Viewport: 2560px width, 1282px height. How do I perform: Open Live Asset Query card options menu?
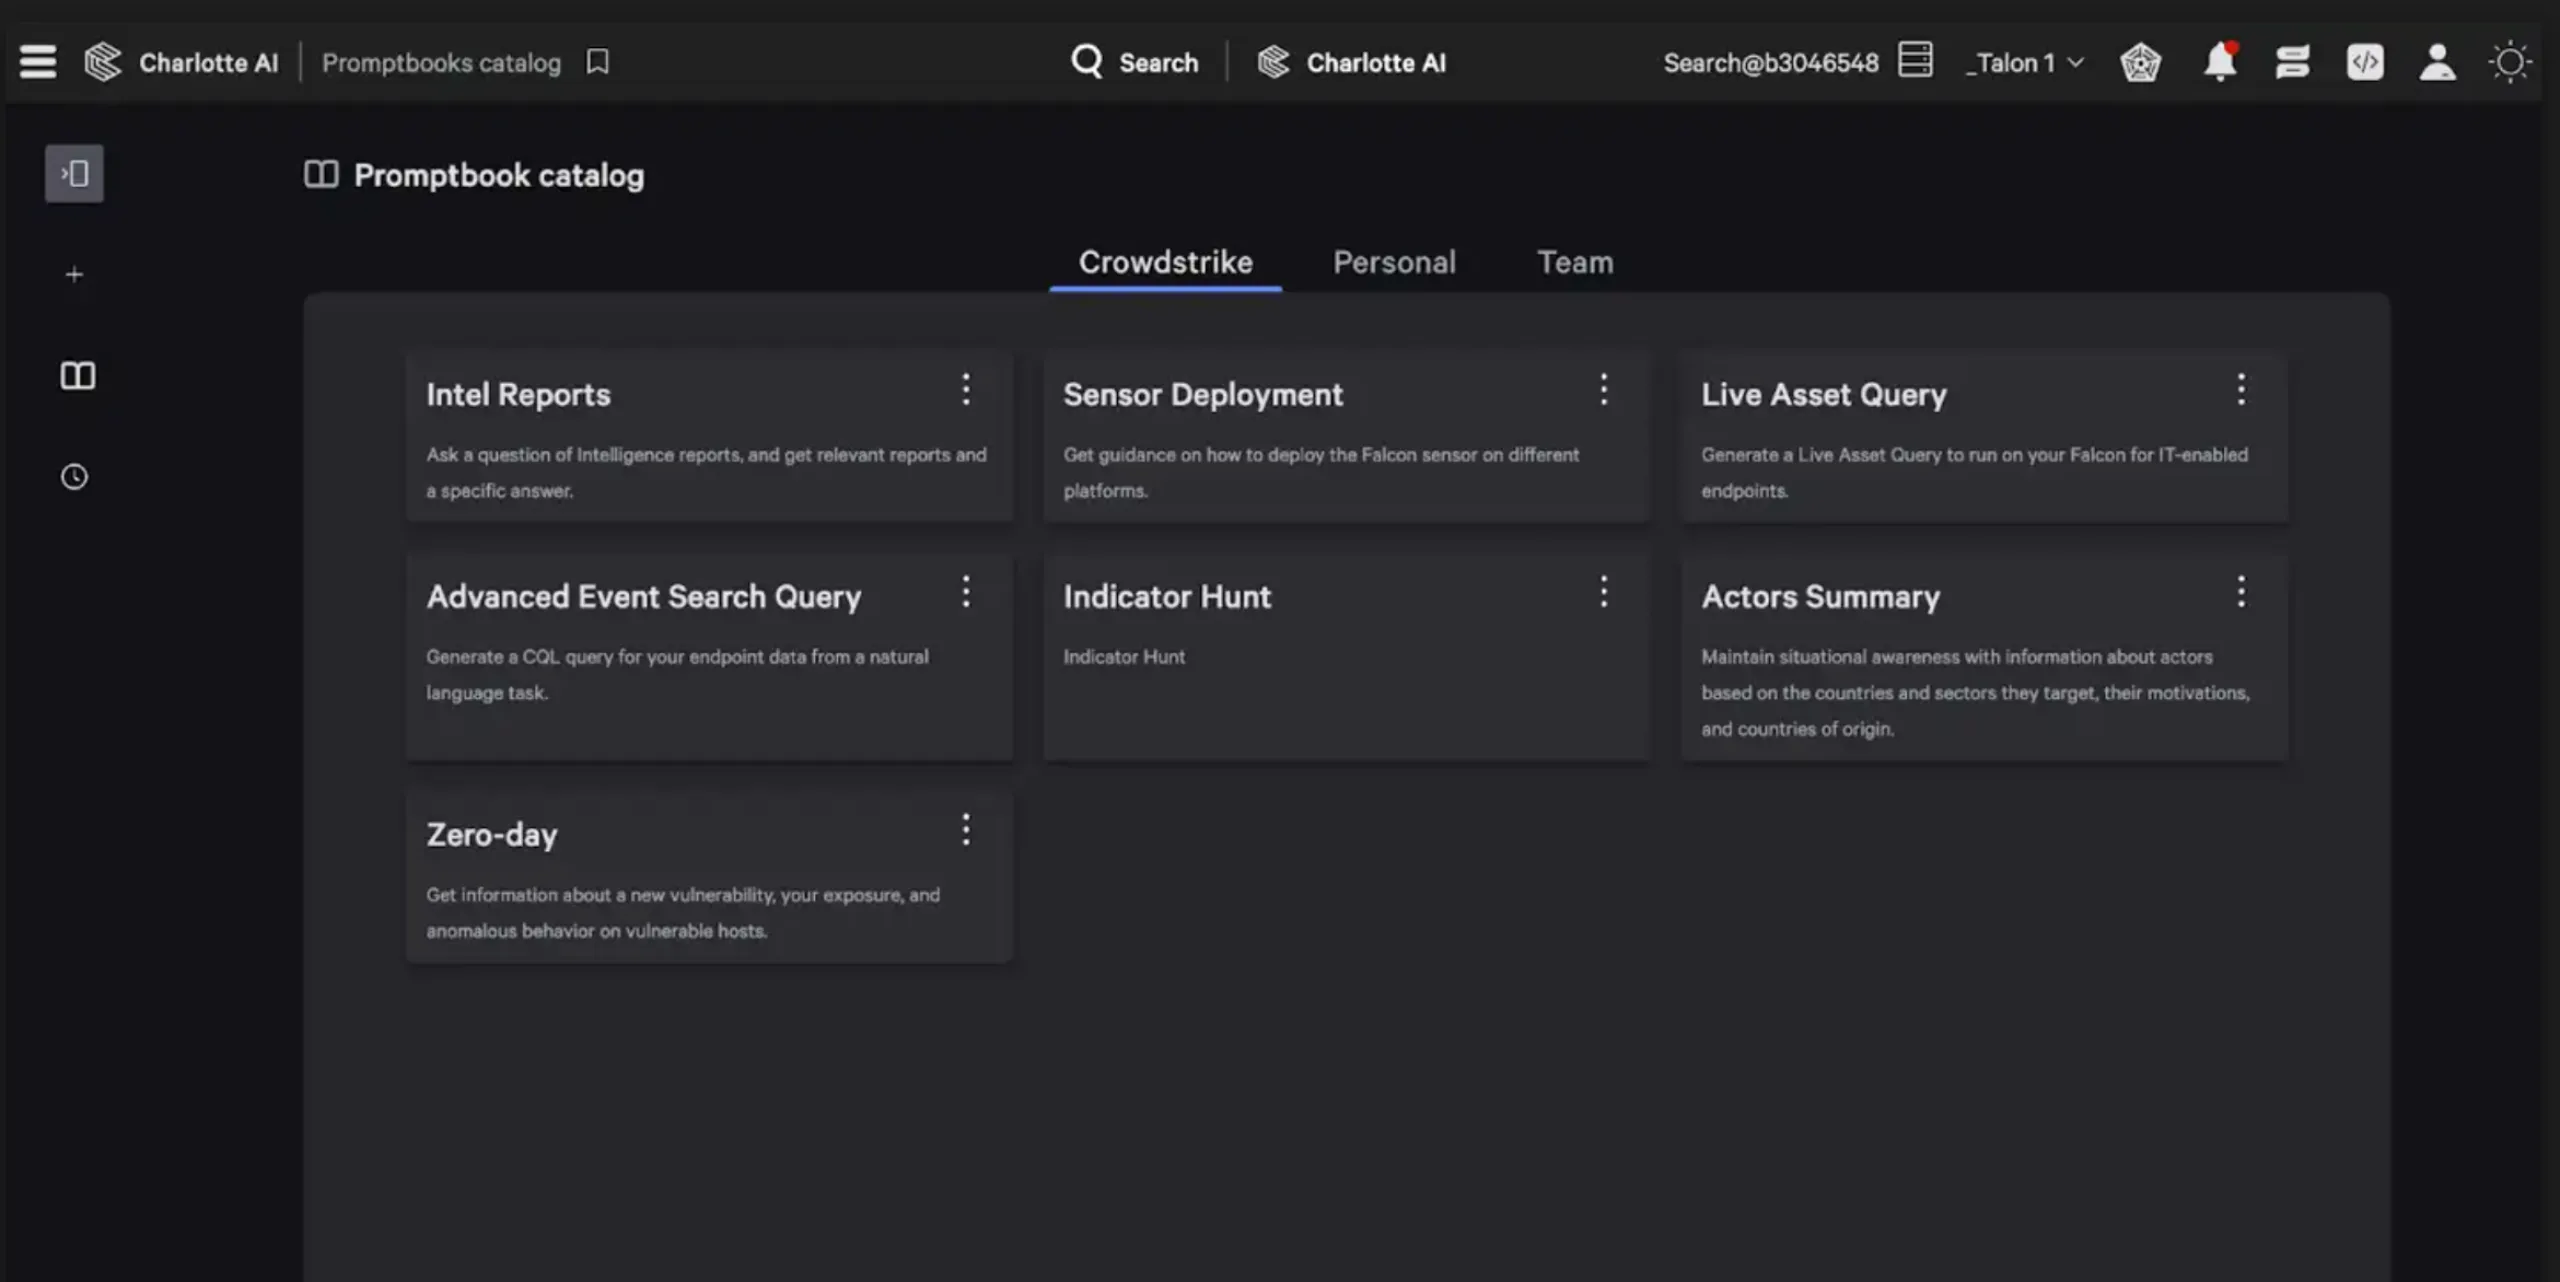coord(2241,389)
